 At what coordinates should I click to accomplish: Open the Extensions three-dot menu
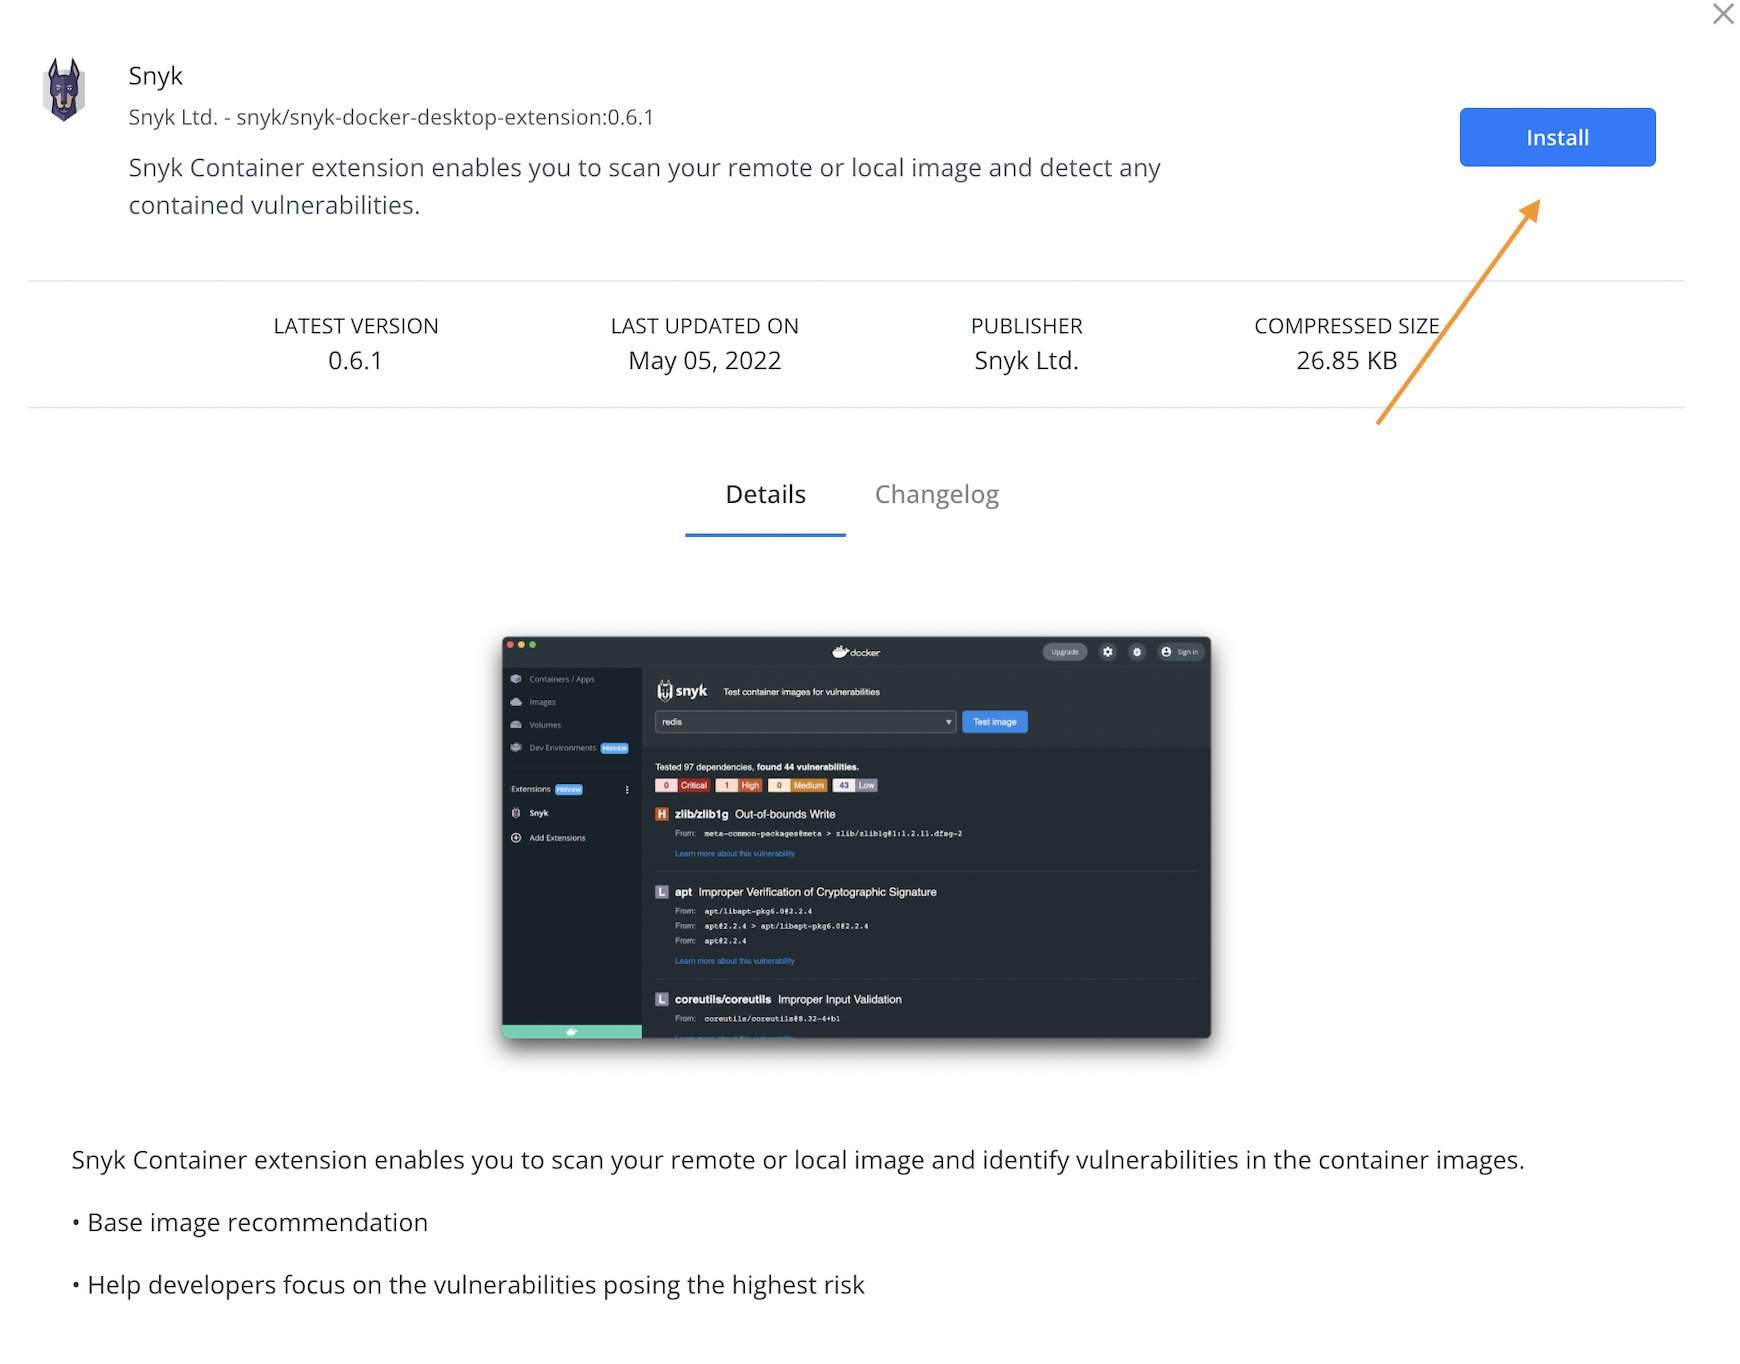point(627,790)
